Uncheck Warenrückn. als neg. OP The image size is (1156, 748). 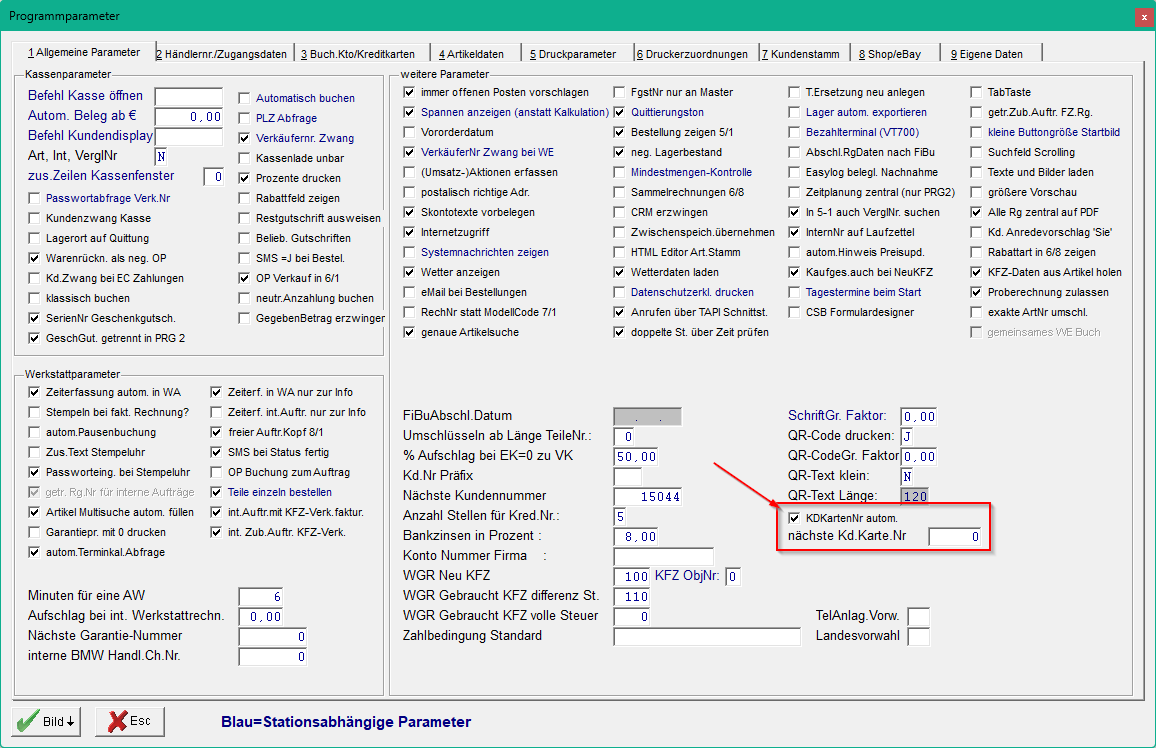[x=34, y=258]
